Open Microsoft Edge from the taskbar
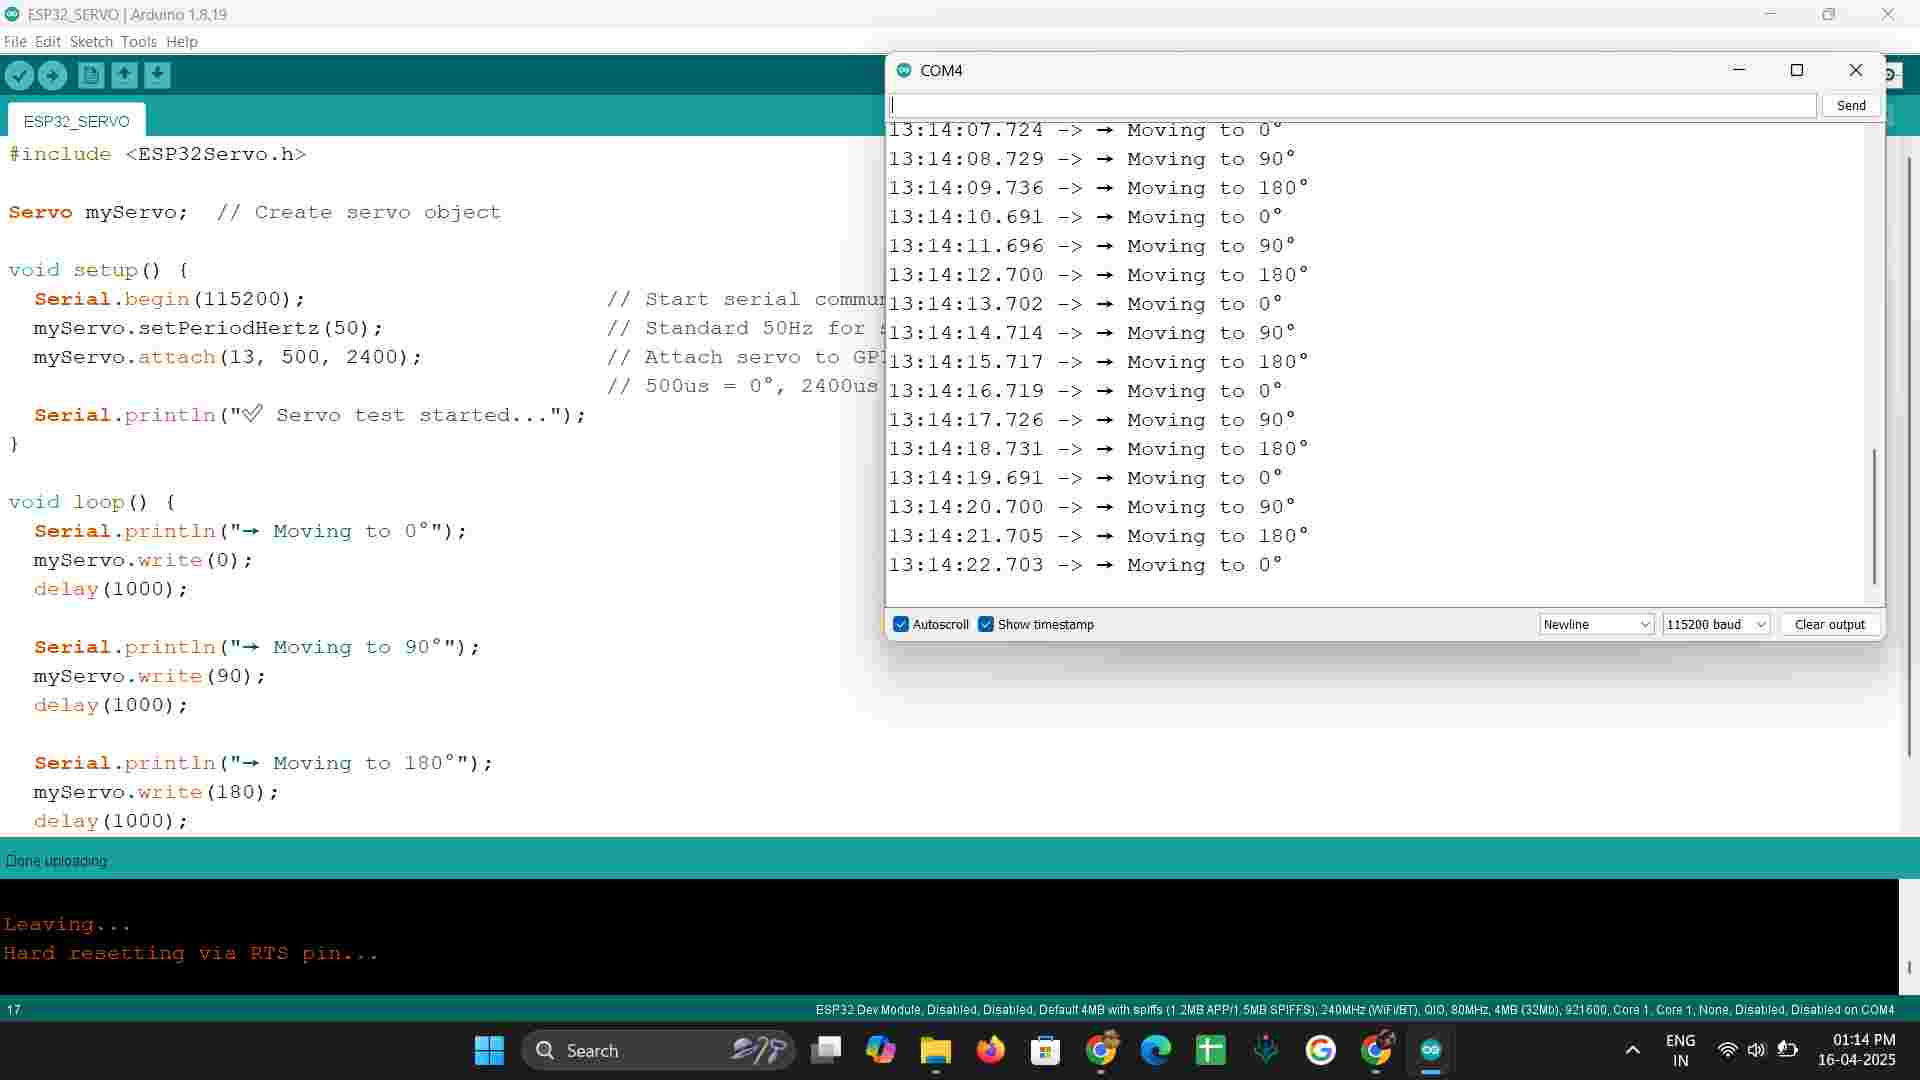The width and height of the screenshot is (1920, 1080). (x=1156, y=1050)
